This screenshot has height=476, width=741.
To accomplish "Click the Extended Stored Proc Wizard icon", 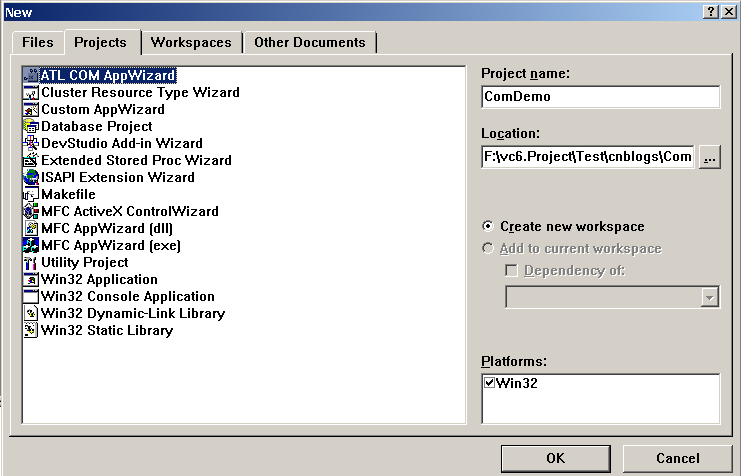I will point(31,160).
